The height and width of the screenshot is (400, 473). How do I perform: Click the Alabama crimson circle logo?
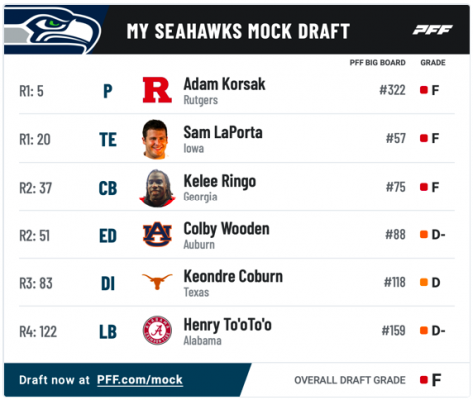[157, 330]
